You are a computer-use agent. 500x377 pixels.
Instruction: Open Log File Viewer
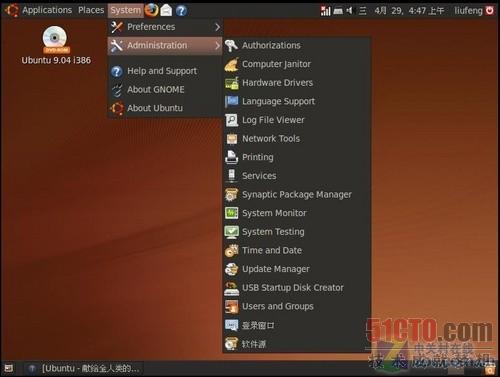pyautogui.click(x=297, y=120)
